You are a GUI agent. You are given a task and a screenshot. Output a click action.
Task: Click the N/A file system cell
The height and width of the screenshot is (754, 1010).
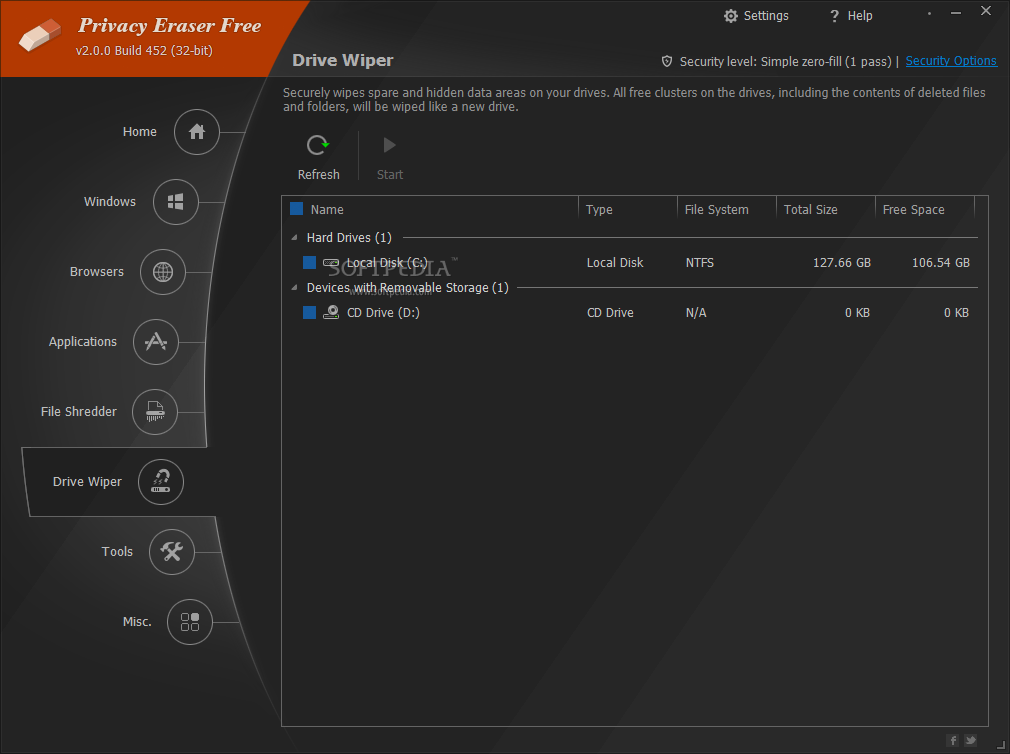coord(696,313)
